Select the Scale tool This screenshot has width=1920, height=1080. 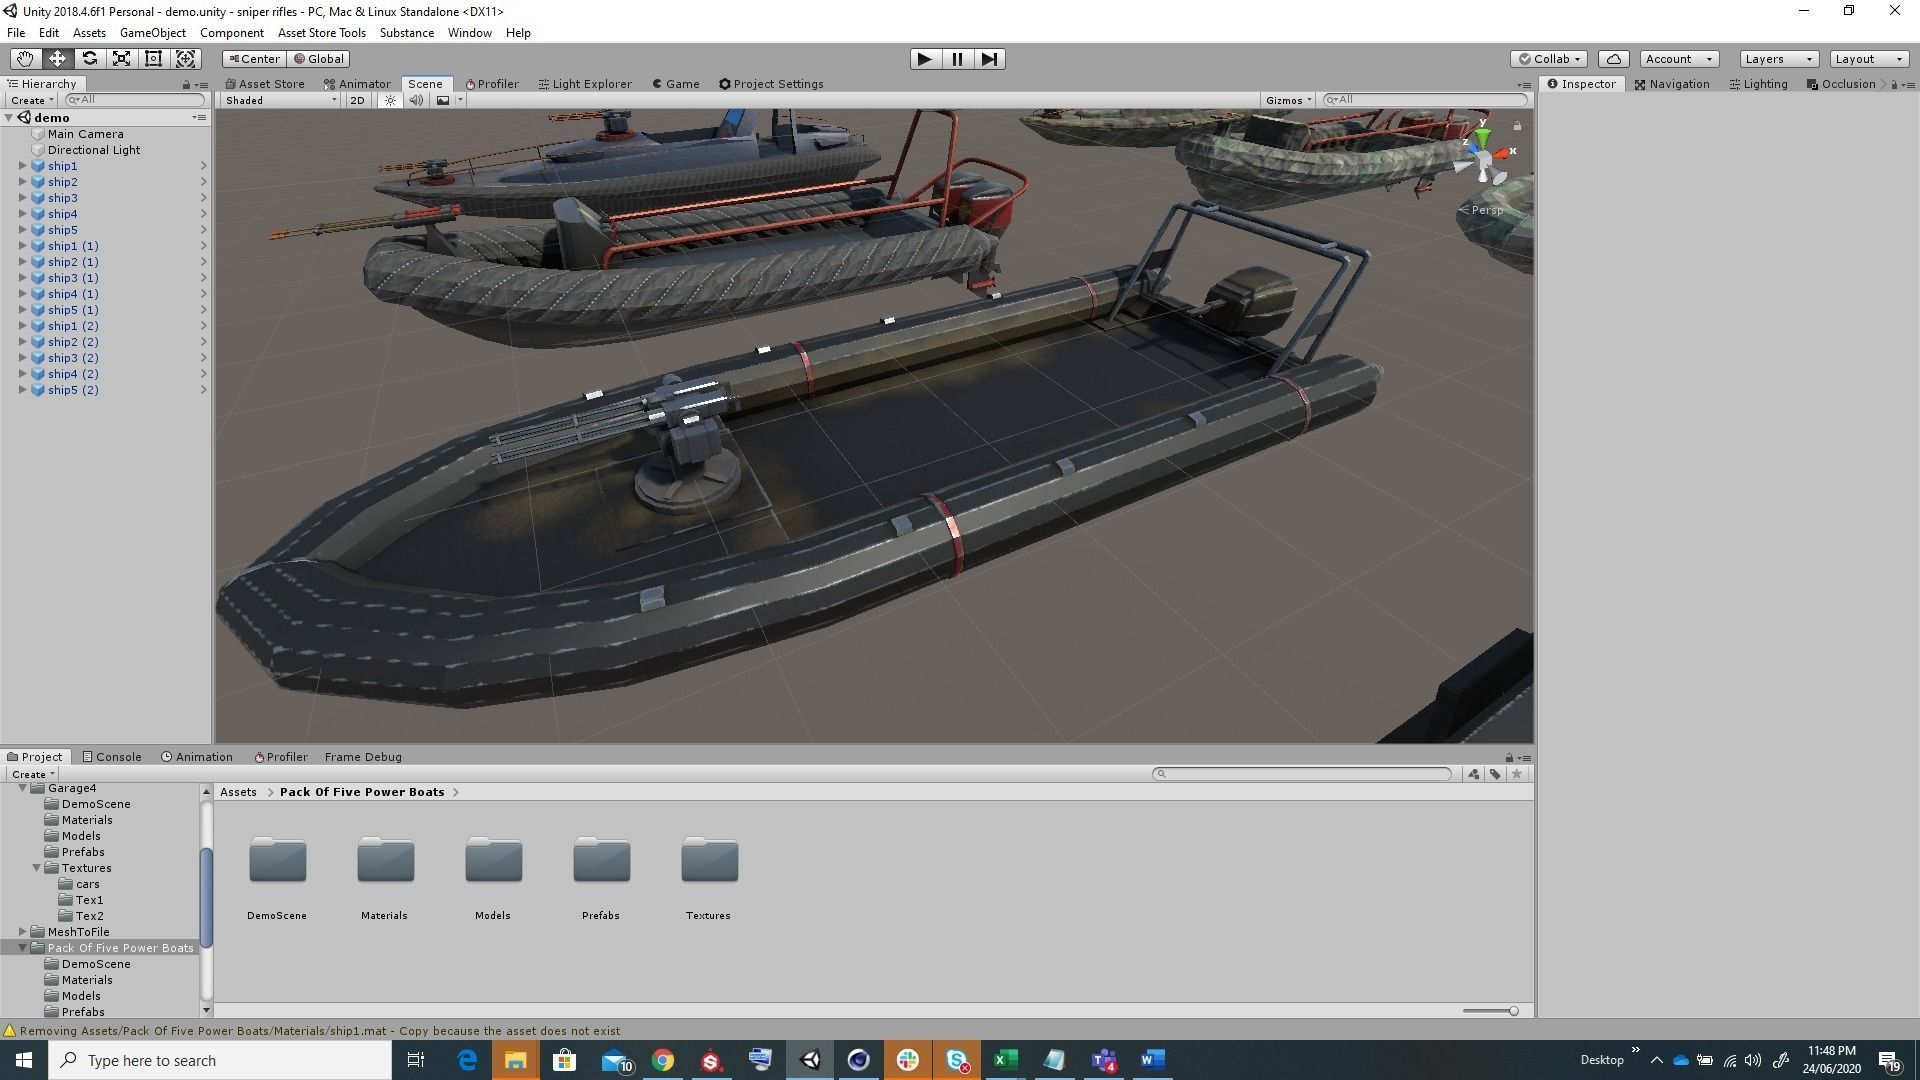click(x=121, y=59)
